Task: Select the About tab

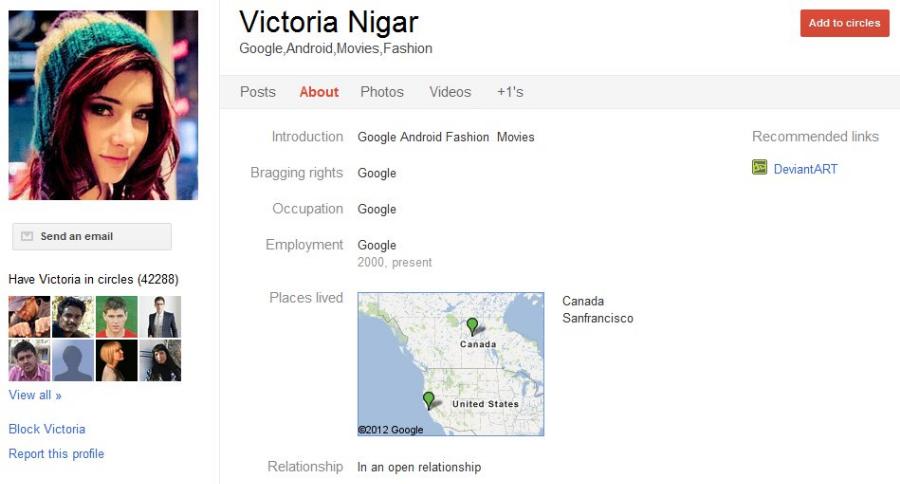Action: 319,92
